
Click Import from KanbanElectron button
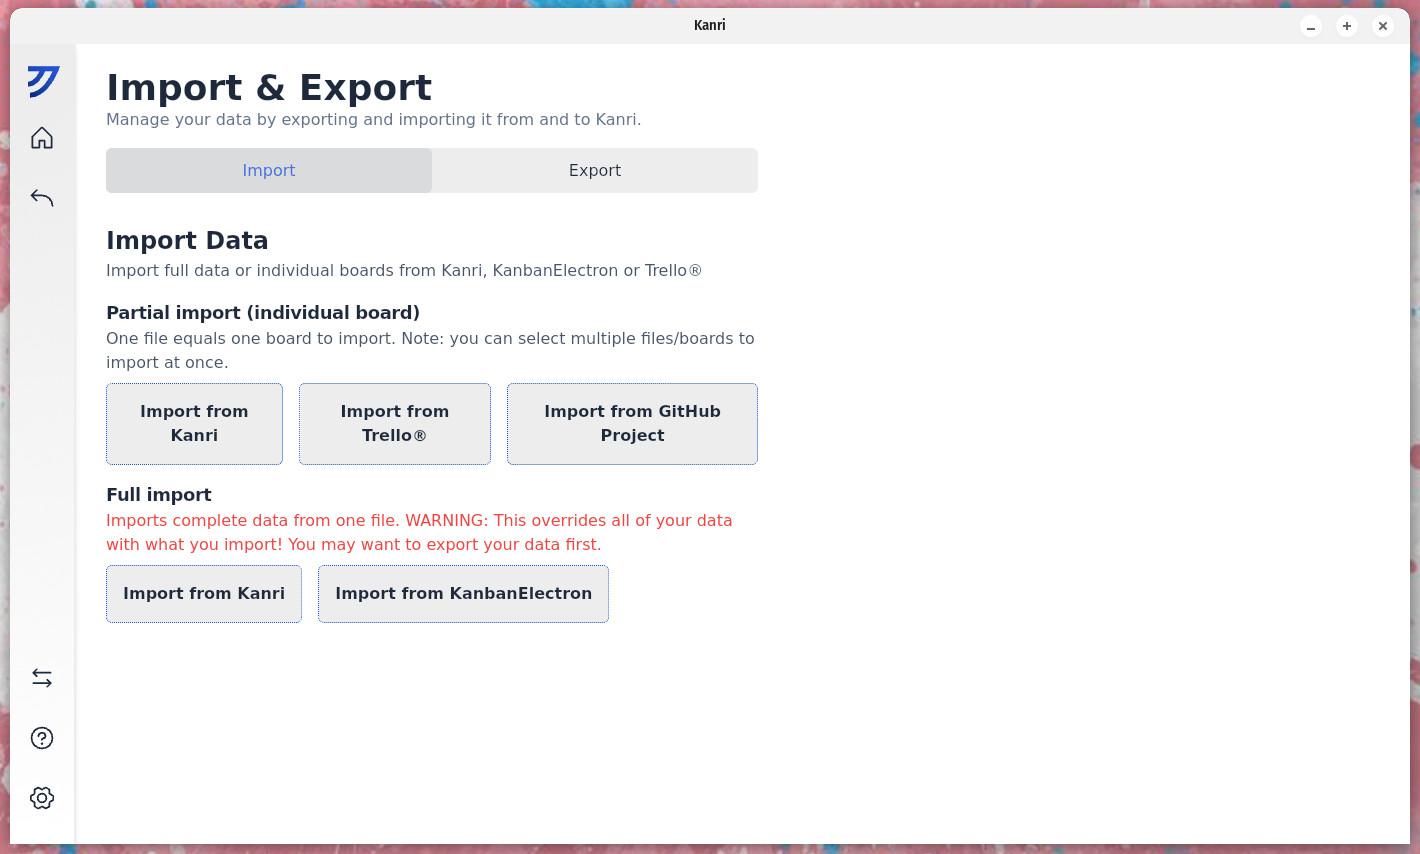tap(463, 594)
